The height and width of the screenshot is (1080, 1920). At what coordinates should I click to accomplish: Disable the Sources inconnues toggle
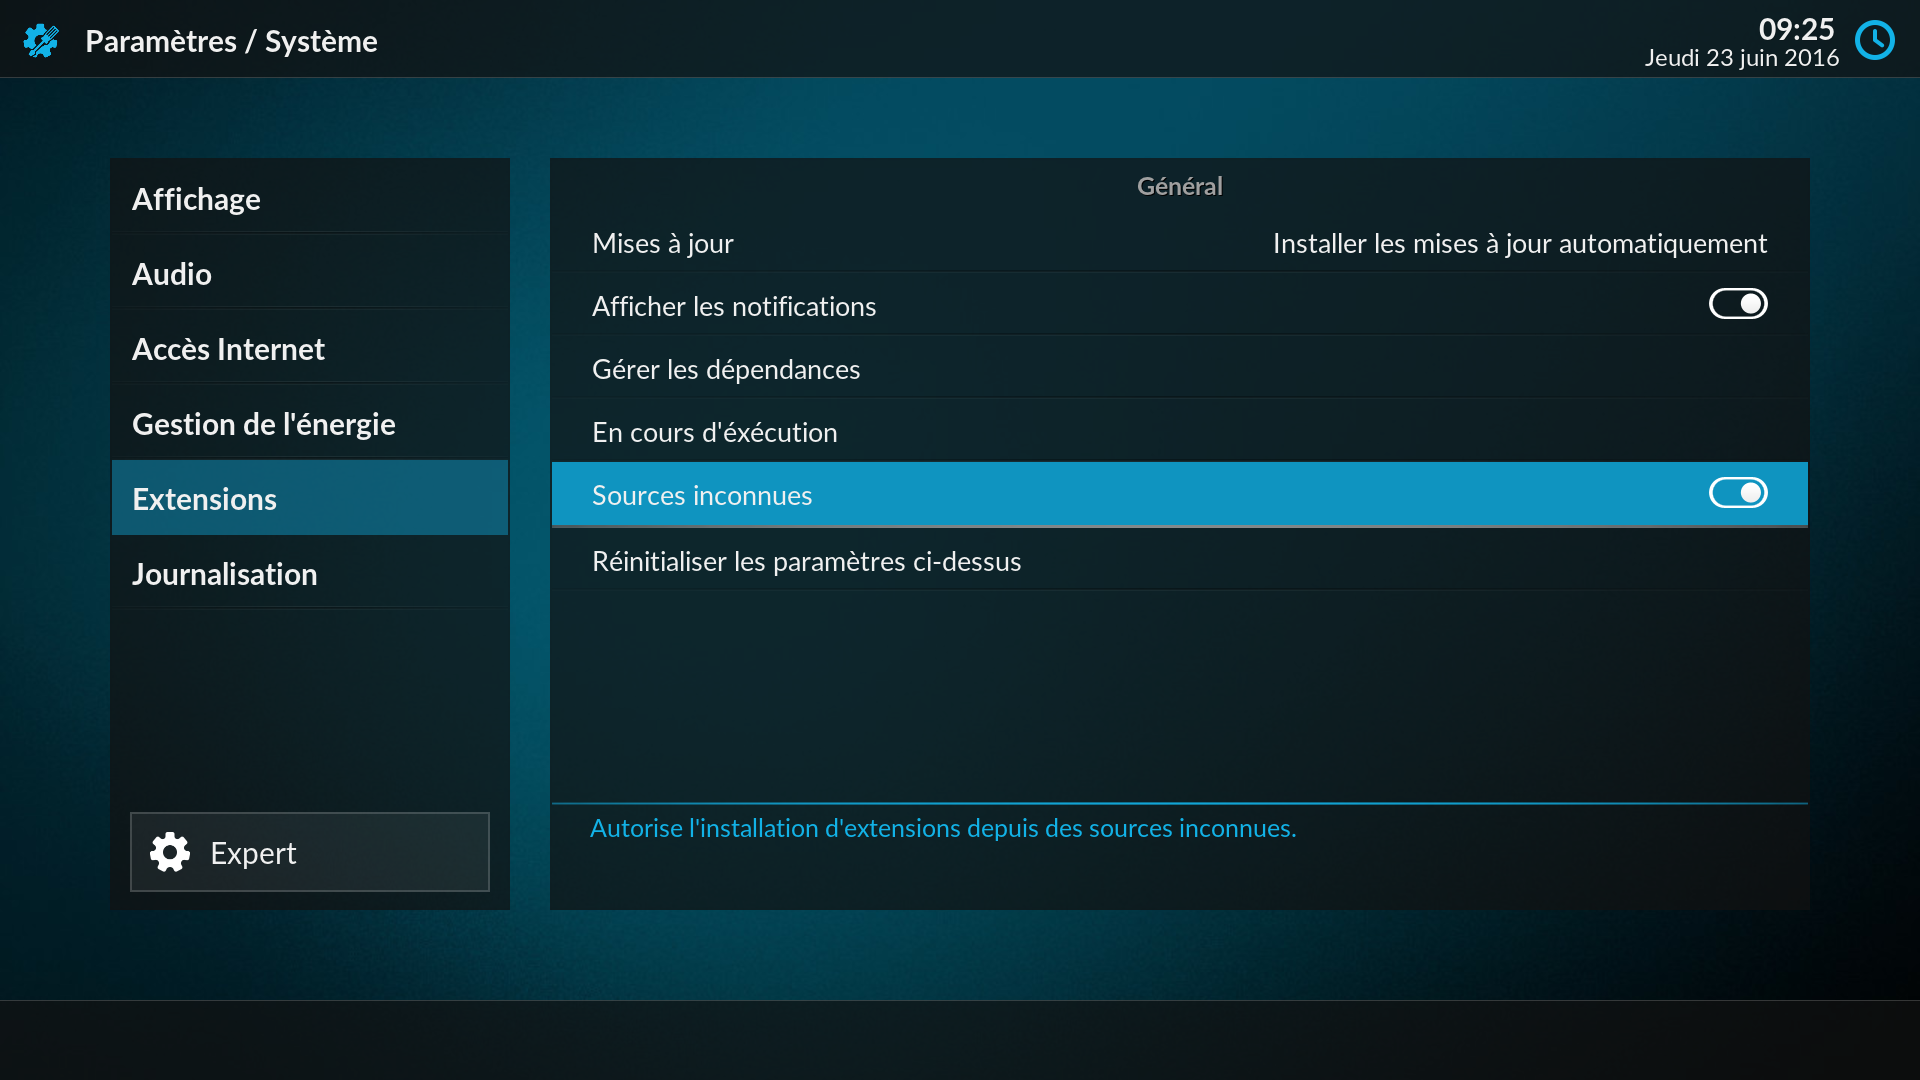point(1737,493)
